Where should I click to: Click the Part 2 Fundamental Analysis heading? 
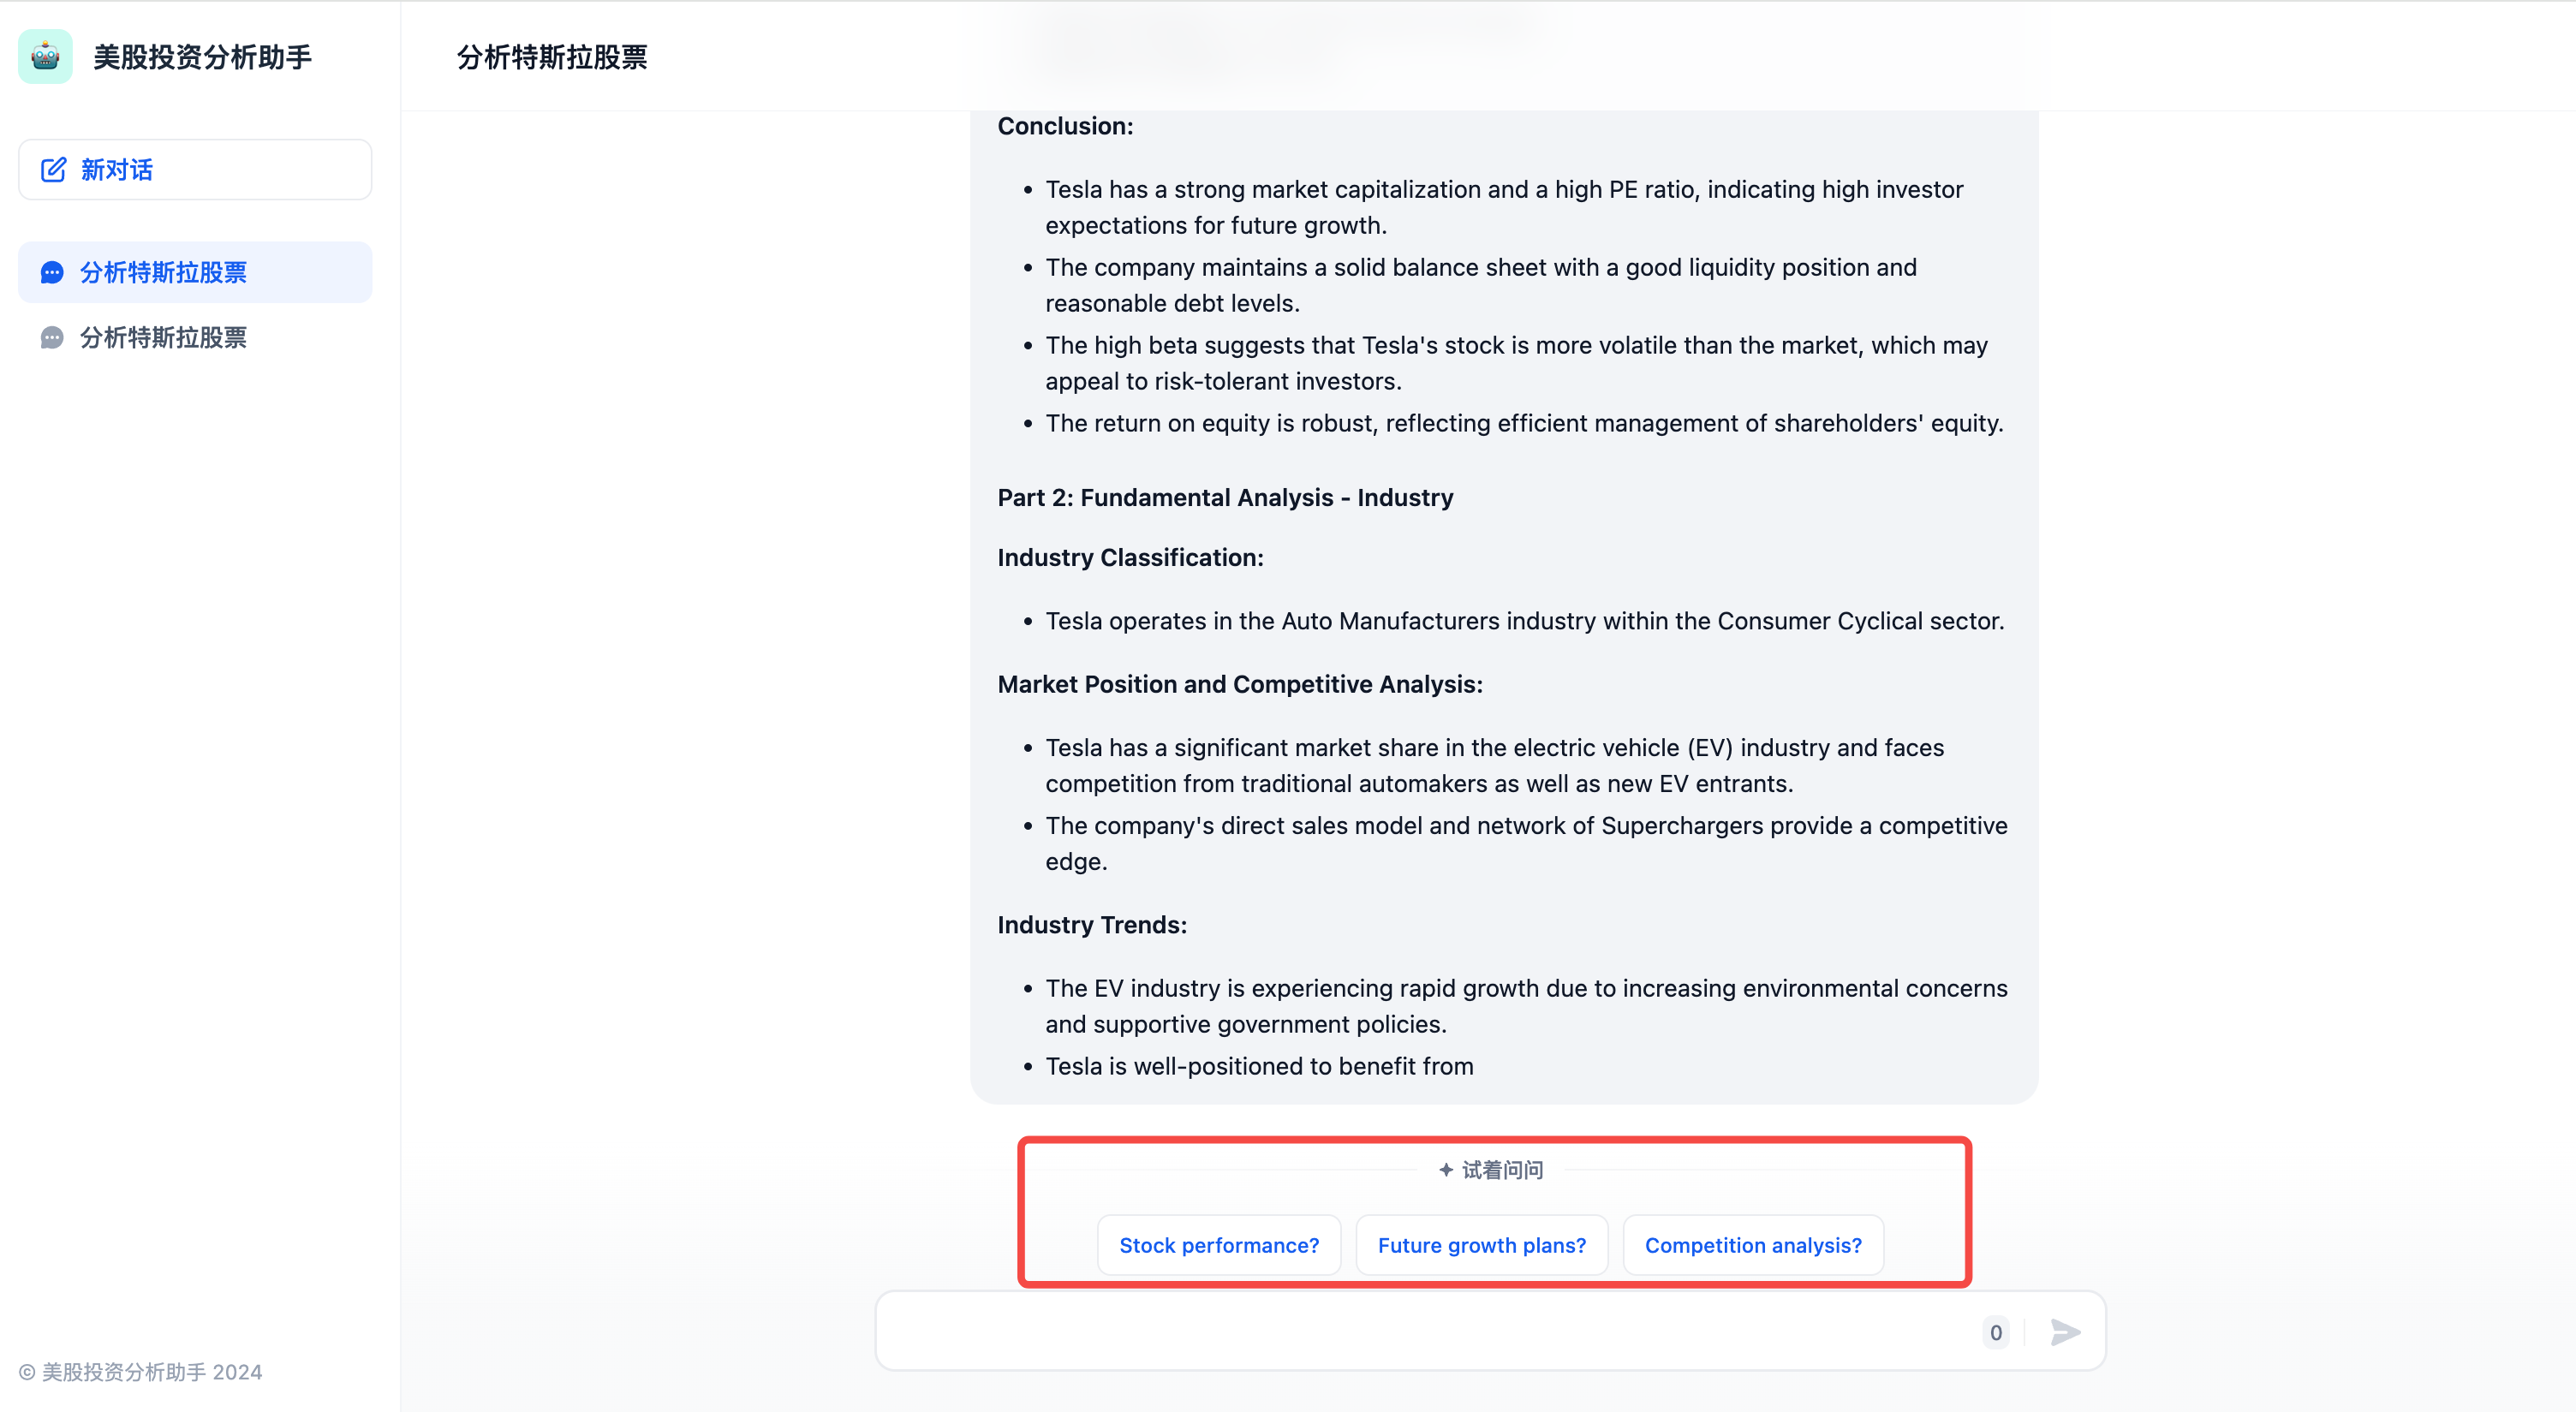coord(1225,498)
